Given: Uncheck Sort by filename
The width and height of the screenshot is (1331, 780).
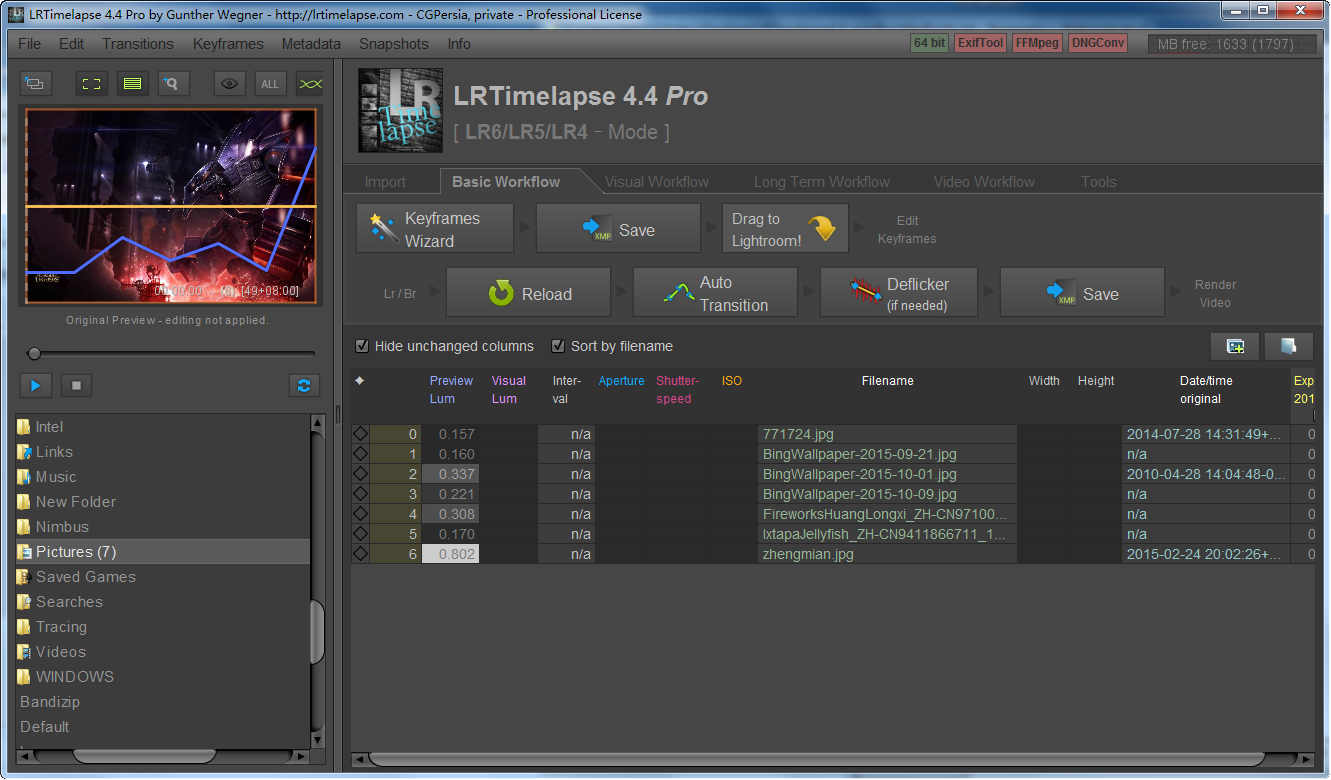Looking at the screenshot, I should [x=558, y=346].
